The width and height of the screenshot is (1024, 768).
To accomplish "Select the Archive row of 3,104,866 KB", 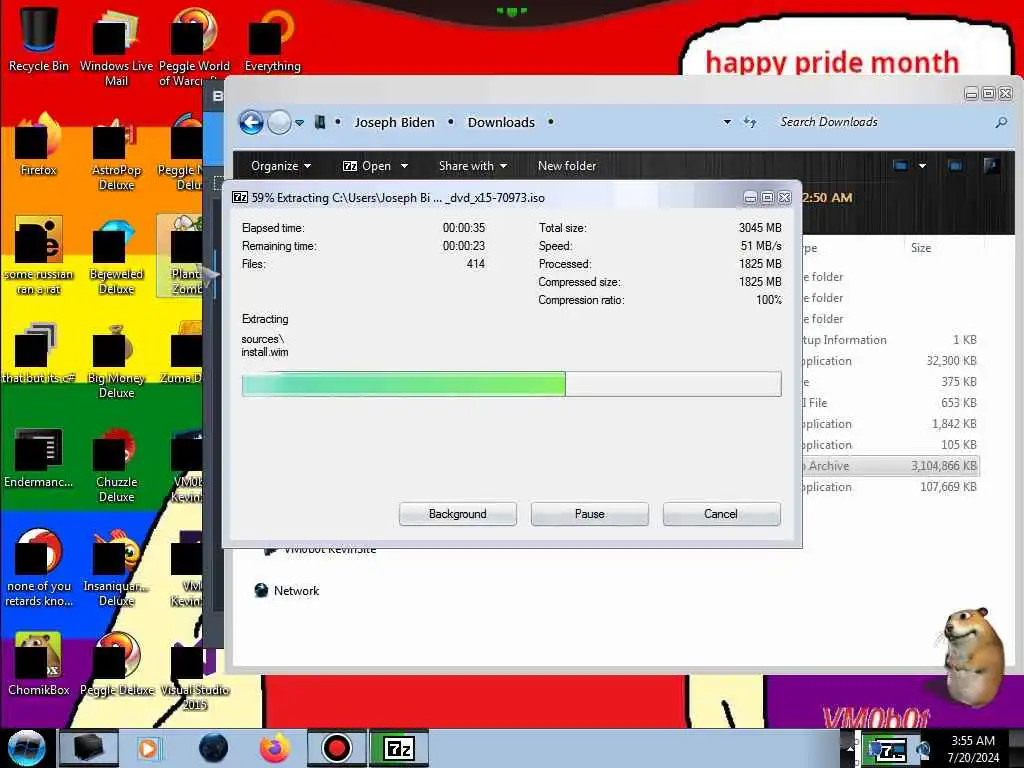I will click(891, 466).
